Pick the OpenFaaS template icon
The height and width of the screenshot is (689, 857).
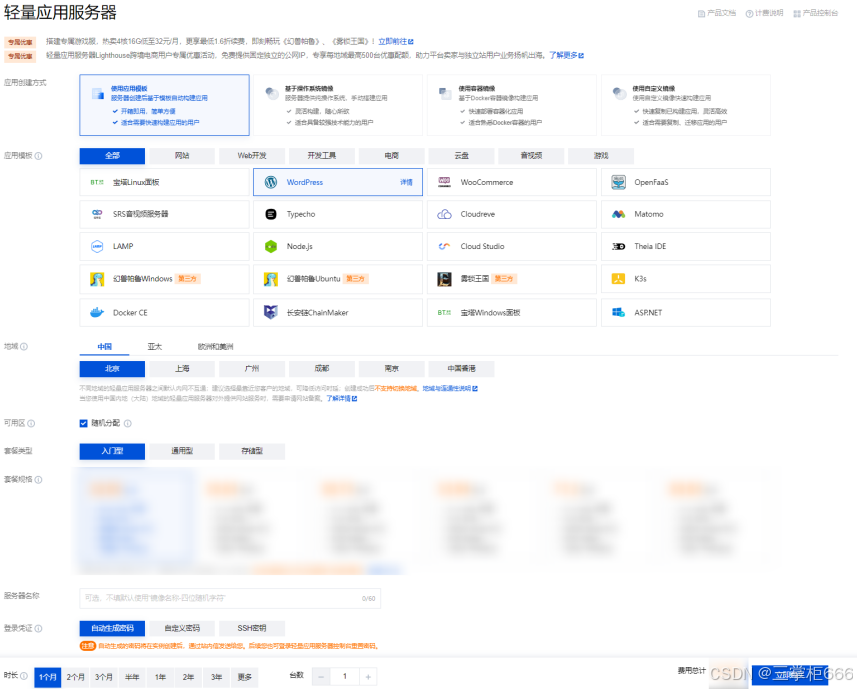(618, 182)
